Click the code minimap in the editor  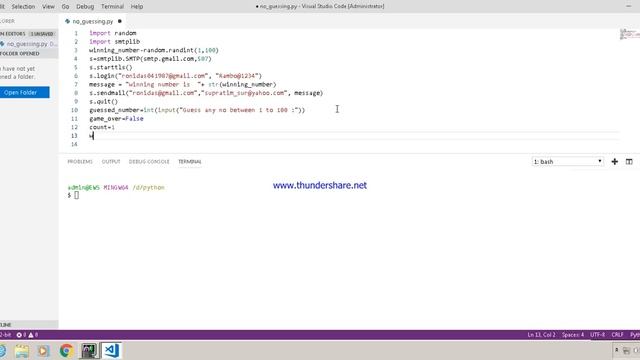pyautogui.click(x=629, y=34)
